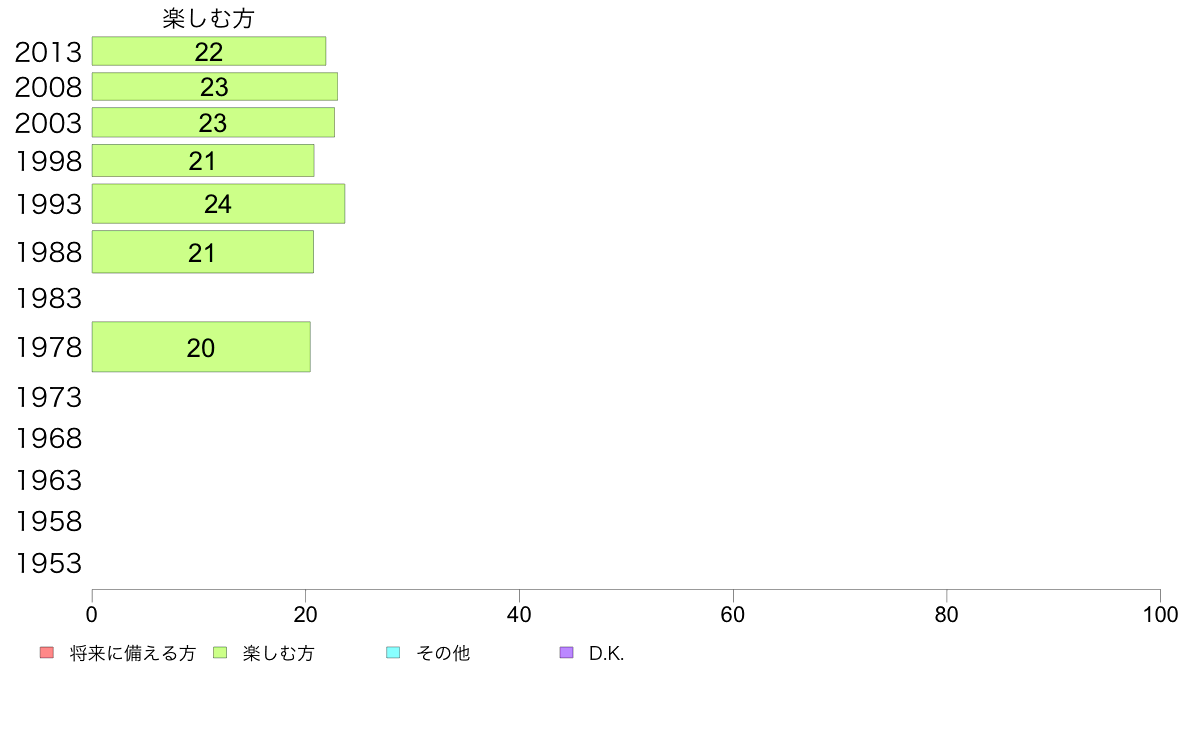
Task: Click the purple D.K. legend swatch
Action: click(x=566, y=653)
